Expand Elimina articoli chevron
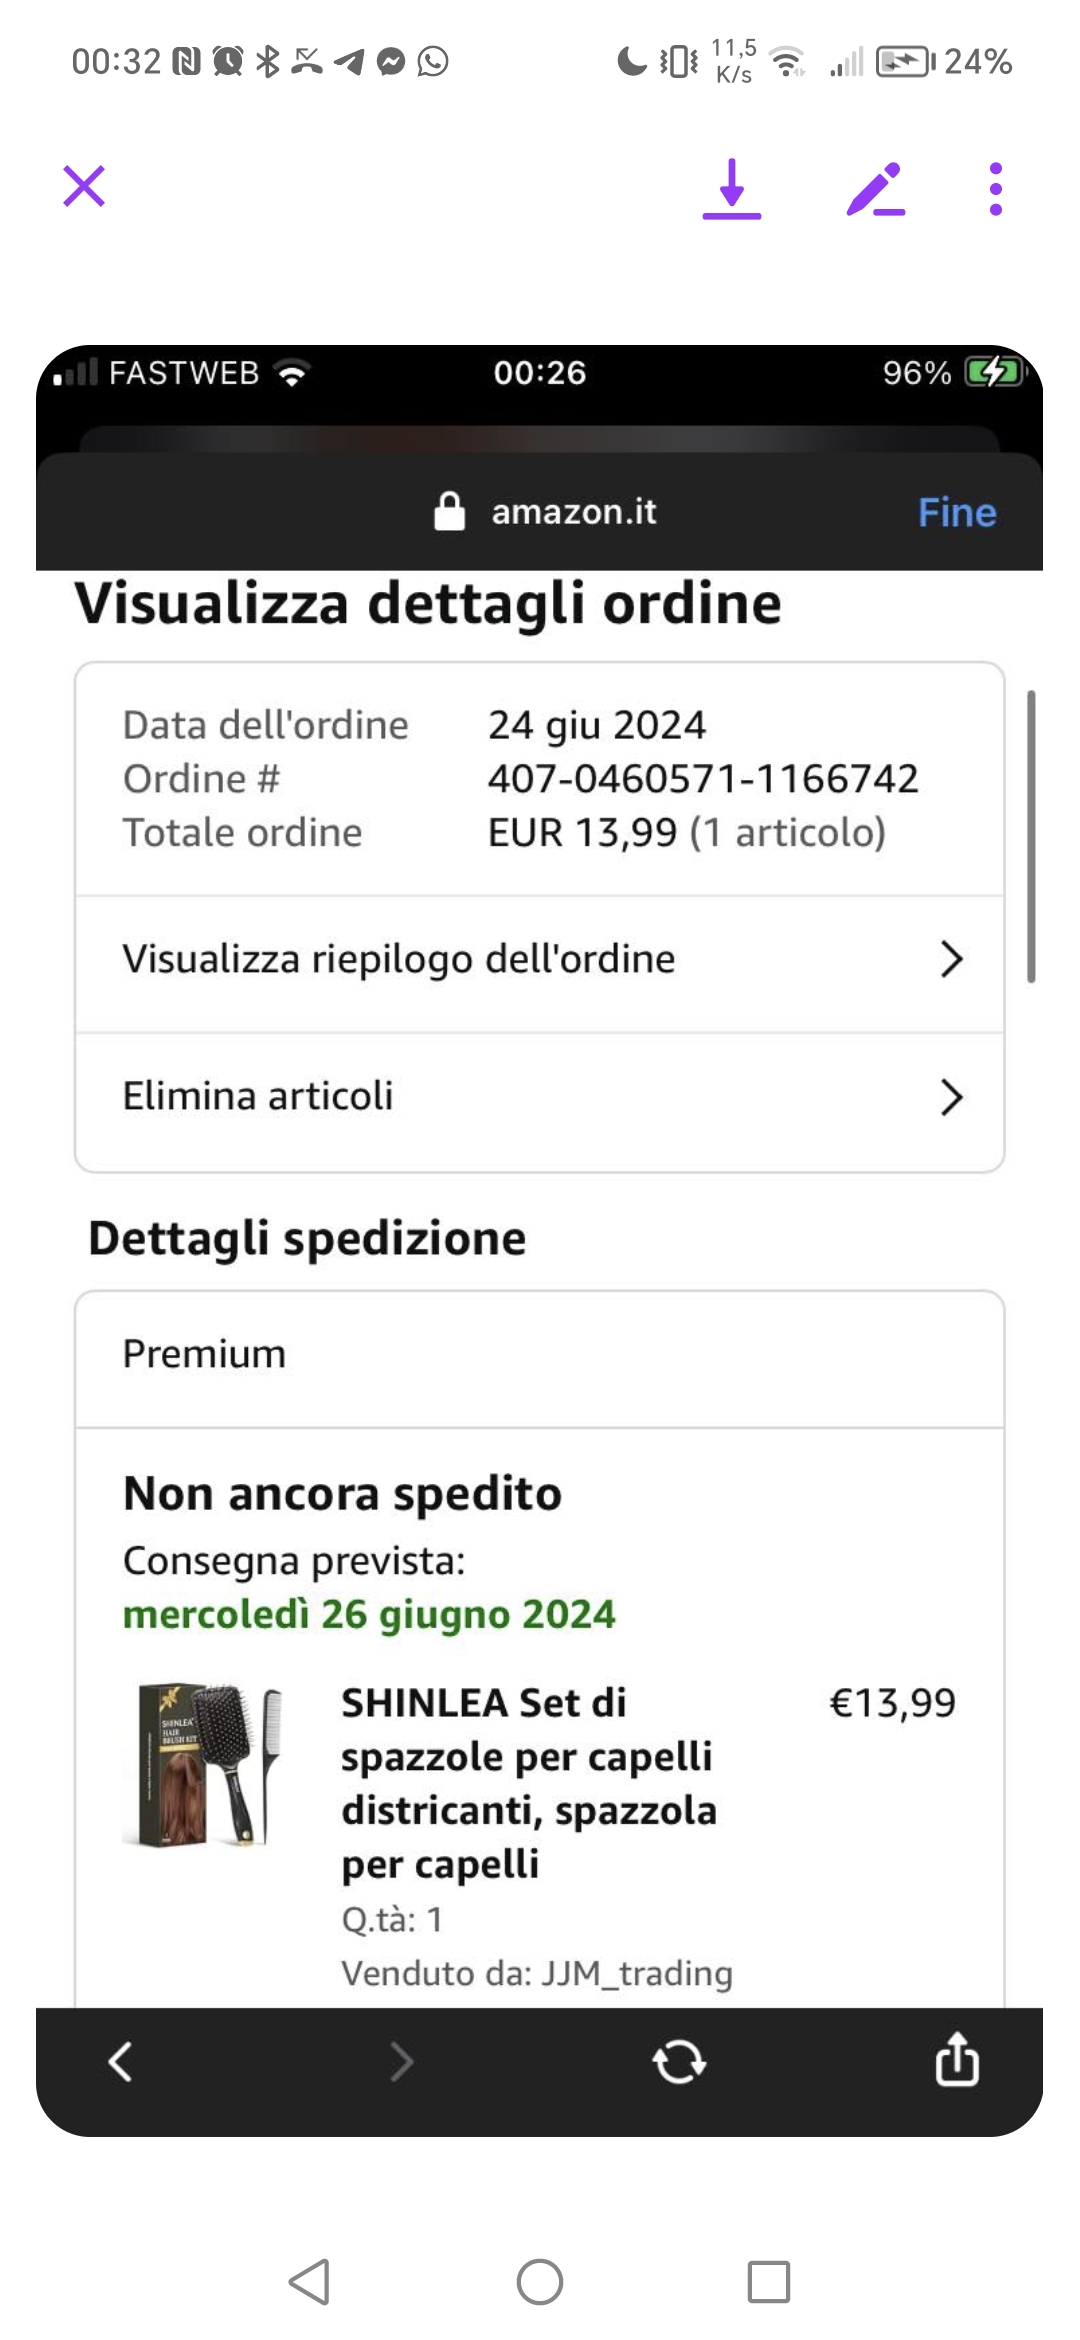 pos(951,1097)
